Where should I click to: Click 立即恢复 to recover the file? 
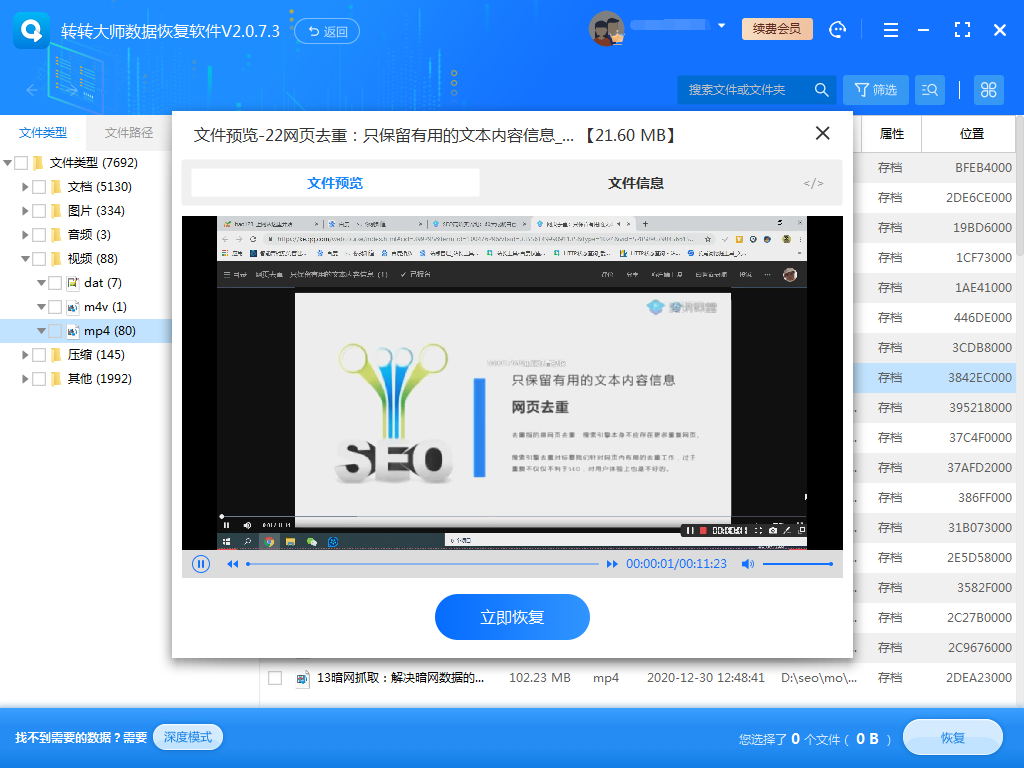click(x=512, y=617)
